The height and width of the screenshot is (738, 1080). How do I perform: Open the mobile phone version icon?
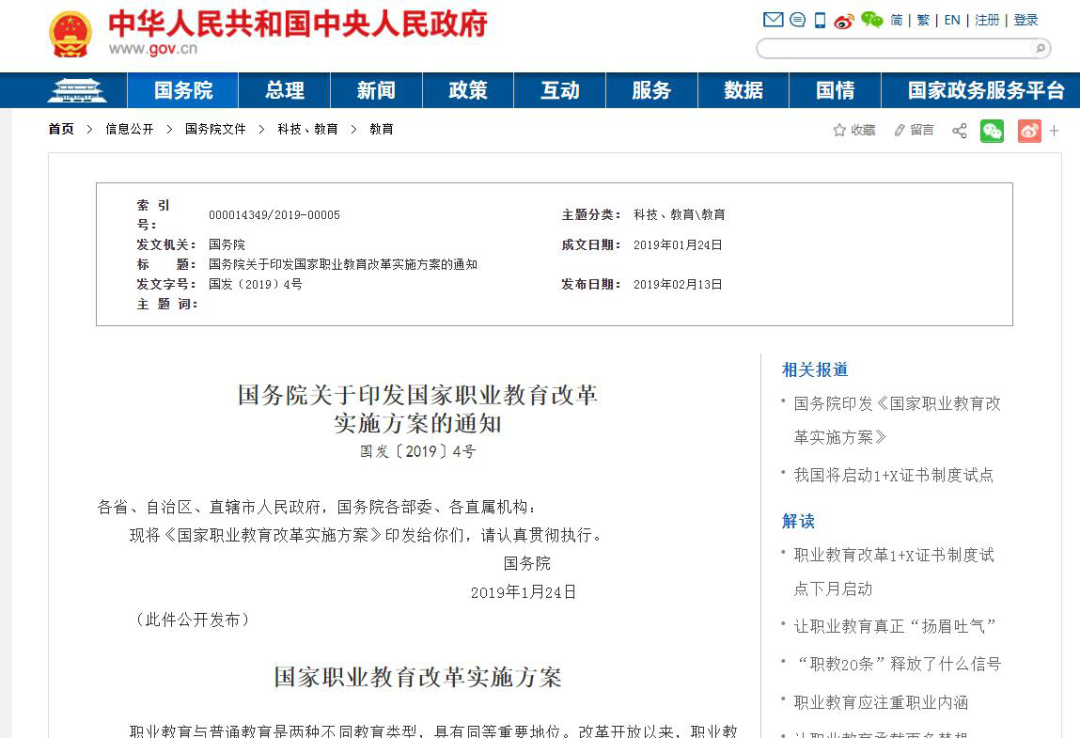[820, 20]
